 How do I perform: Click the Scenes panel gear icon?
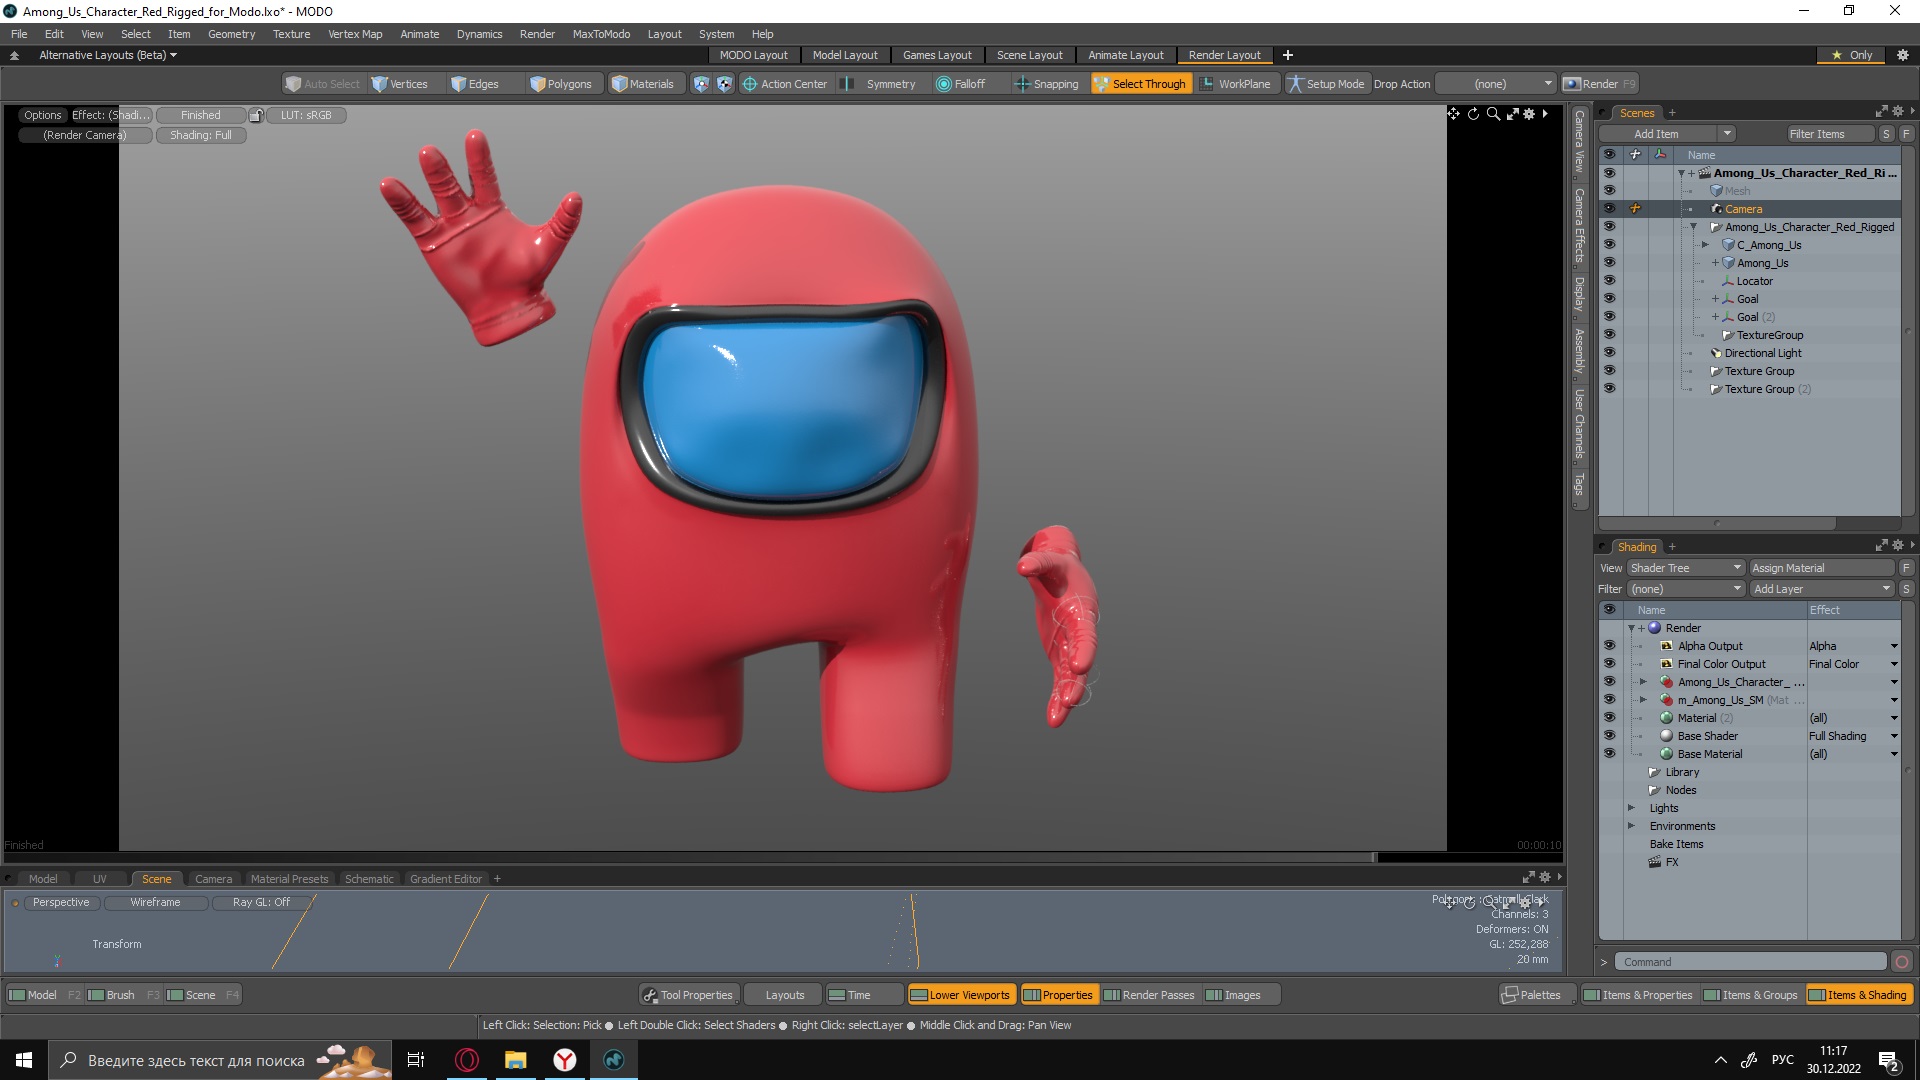(1897, 112)
